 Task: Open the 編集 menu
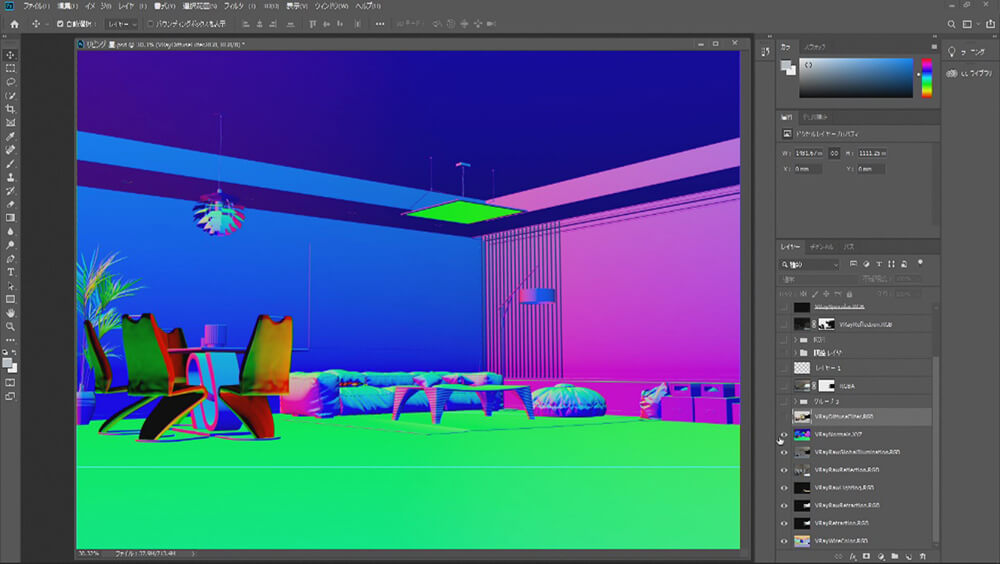coord(67,6)
